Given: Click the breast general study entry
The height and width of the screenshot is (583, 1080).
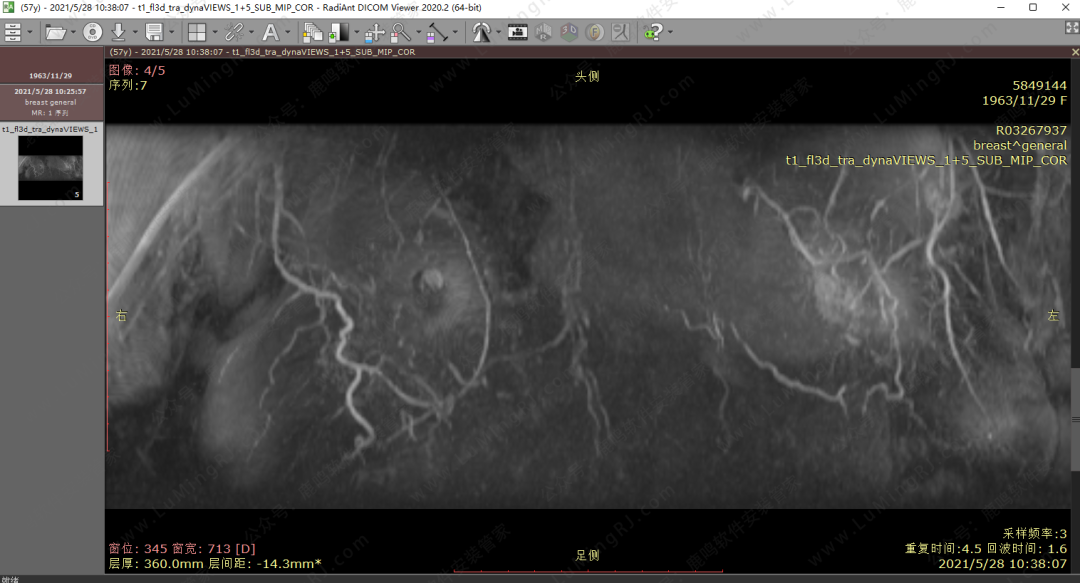Looking at the screenshot, I should pyautogui.click(x=51, y=102).
